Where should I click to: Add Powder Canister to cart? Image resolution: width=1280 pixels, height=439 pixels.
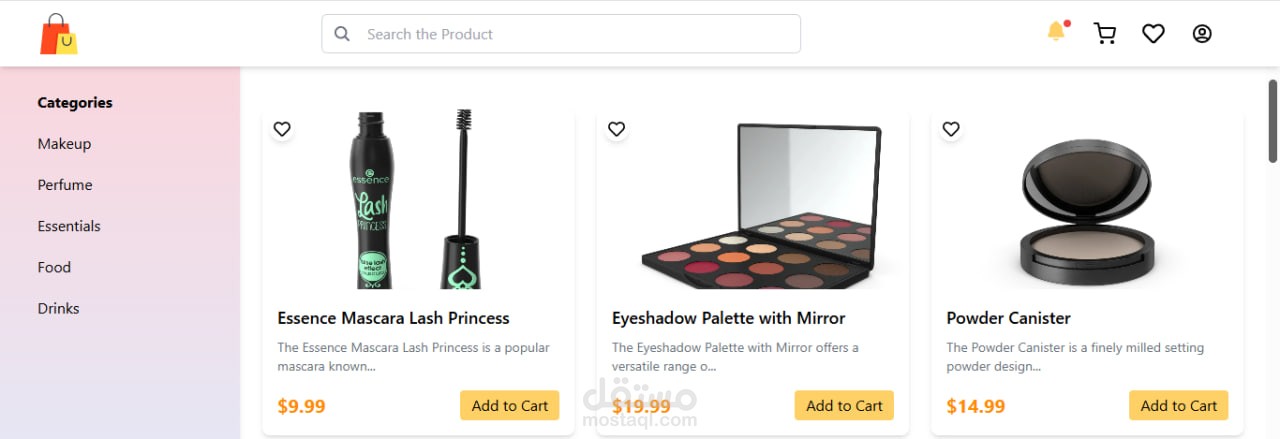[x=1178, y=406]
